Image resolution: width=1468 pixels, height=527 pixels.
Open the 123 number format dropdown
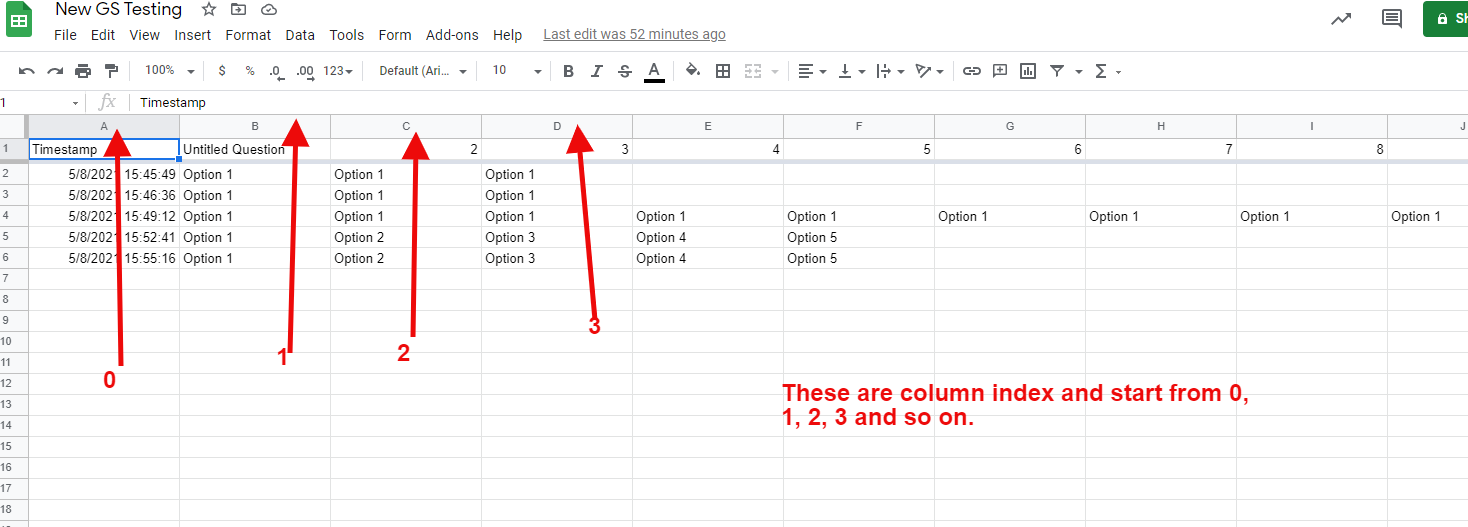tap(340, 71)
